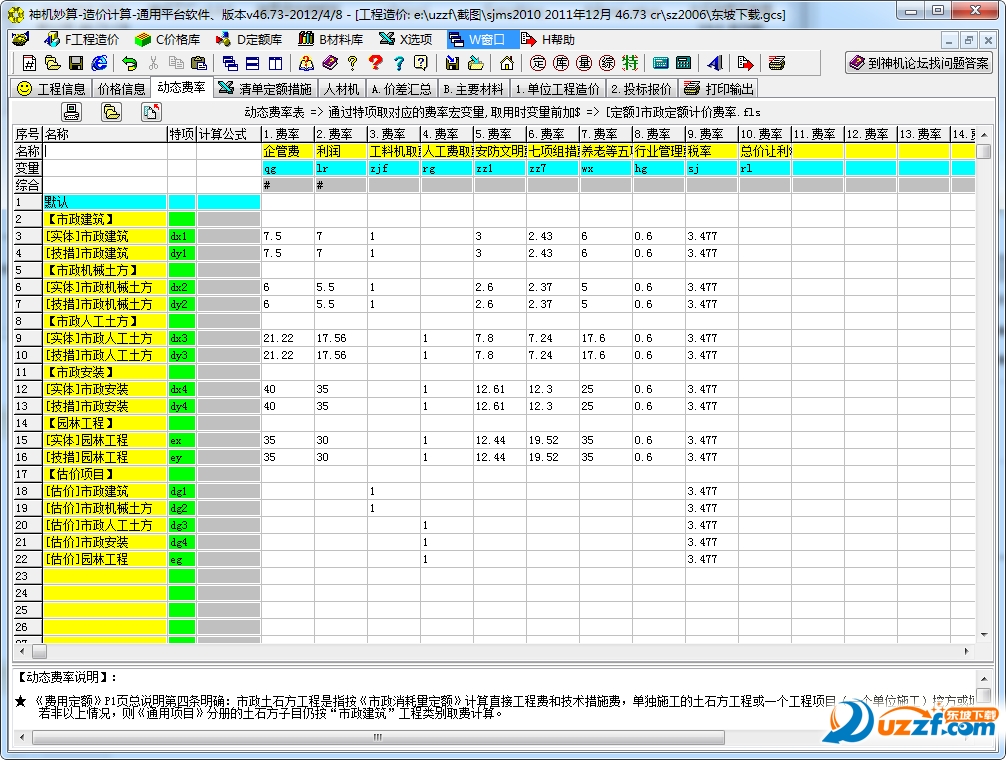Select the 【市政建筑】 category row
Image resolution: width=1006 pixels, height=760 pixels.
coord(105,219)
